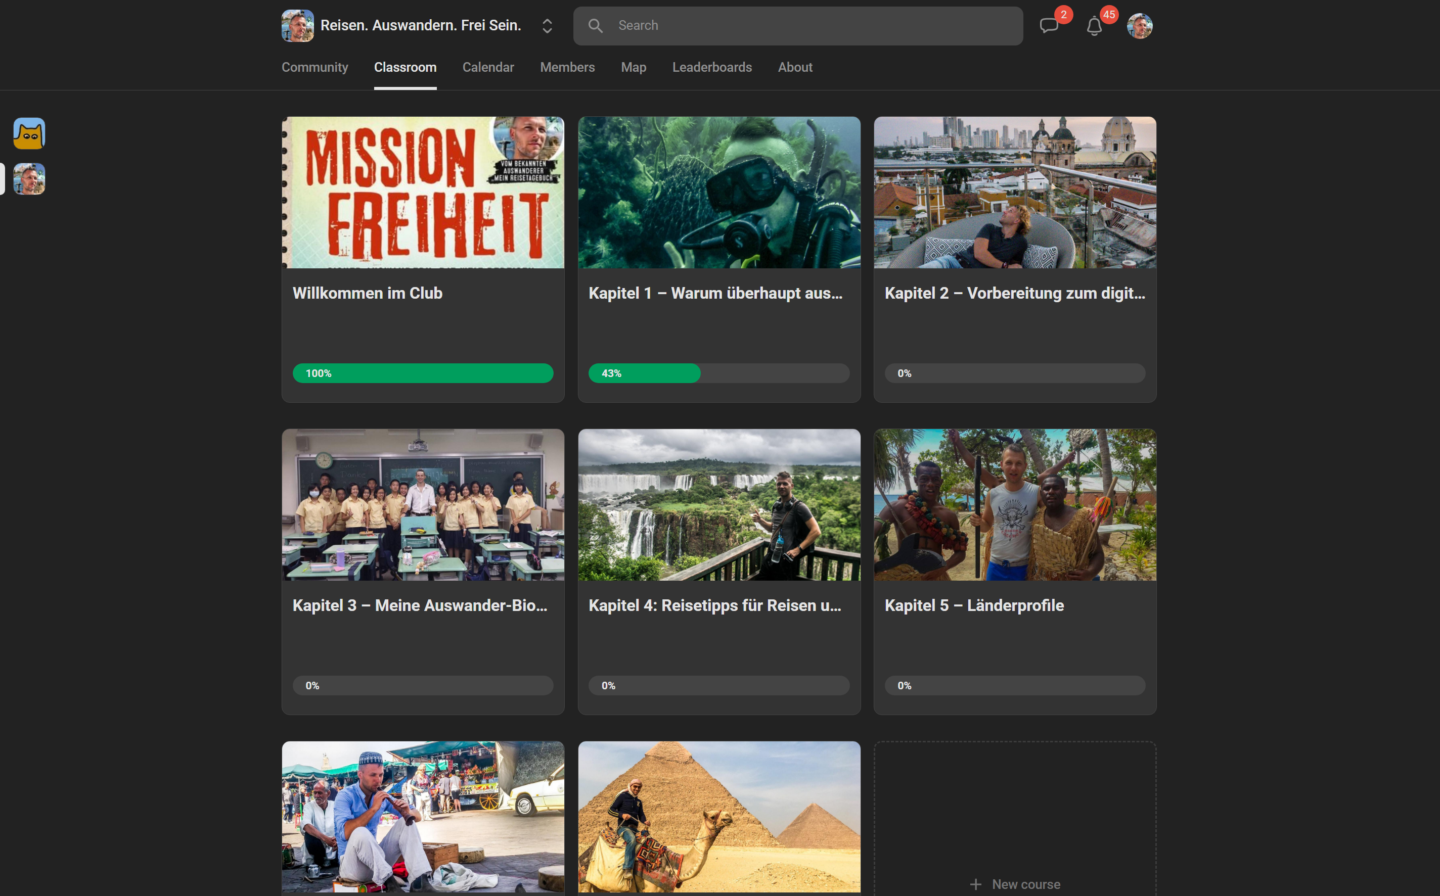Screen dimensions: 1440x896
Task: Click the waterfall viewpoint thumbnail
Action: tap(719, 505)
